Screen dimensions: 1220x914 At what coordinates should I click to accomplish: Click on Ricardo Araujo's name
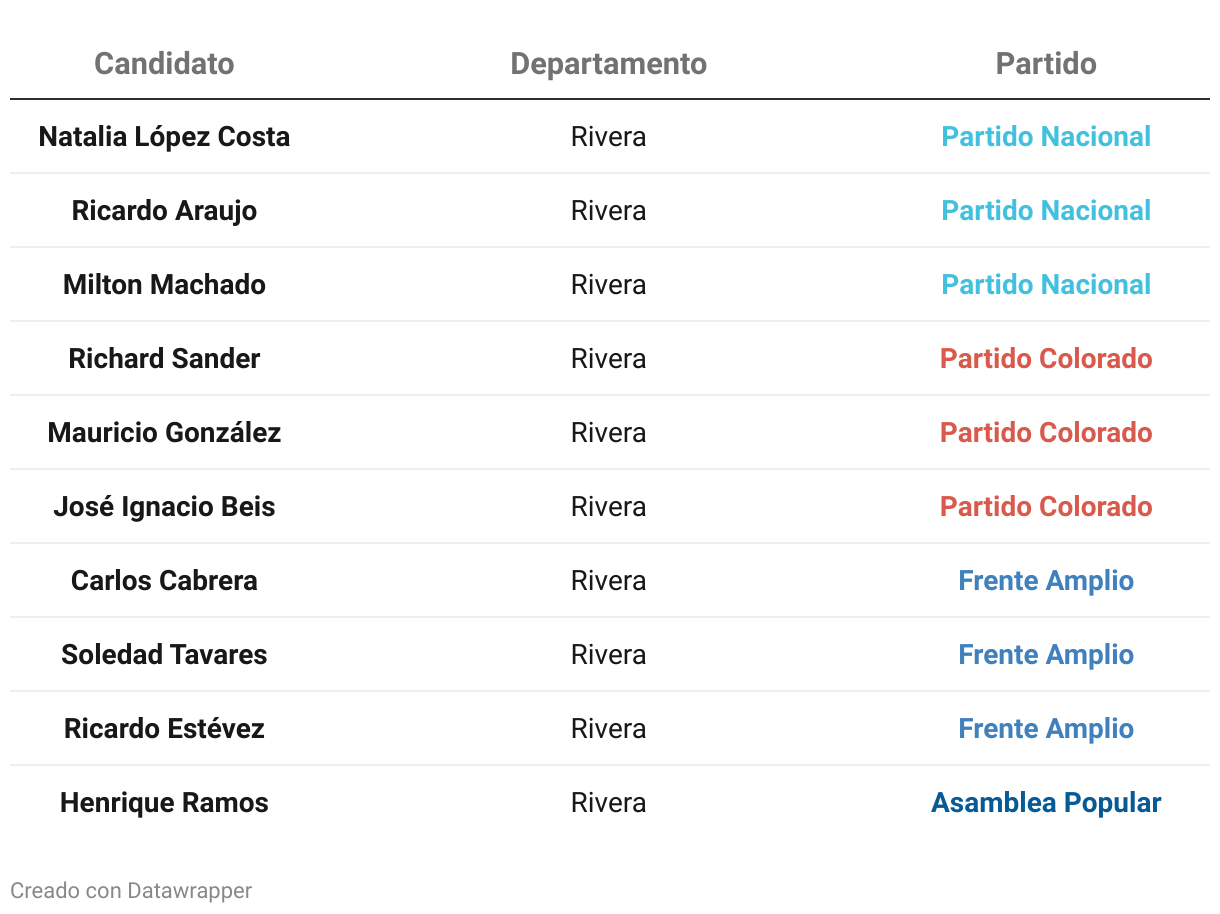[164, 211]
